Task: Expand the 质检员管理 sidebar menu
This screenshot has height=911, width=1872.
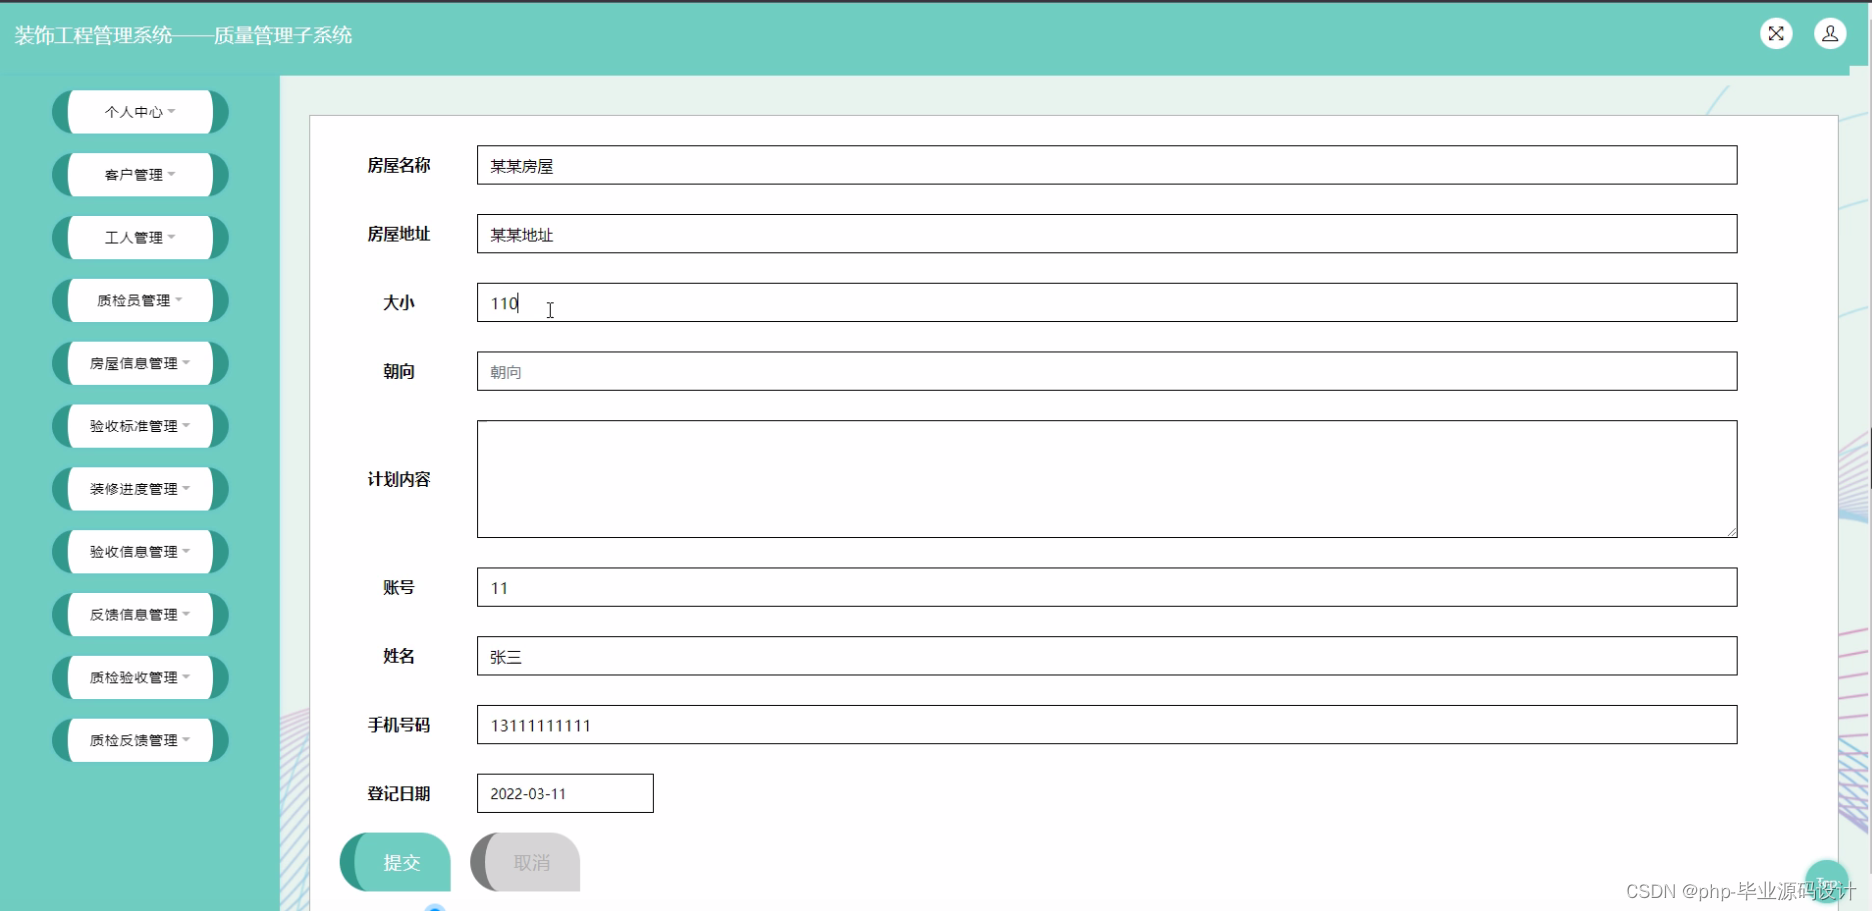Action: 139,300
